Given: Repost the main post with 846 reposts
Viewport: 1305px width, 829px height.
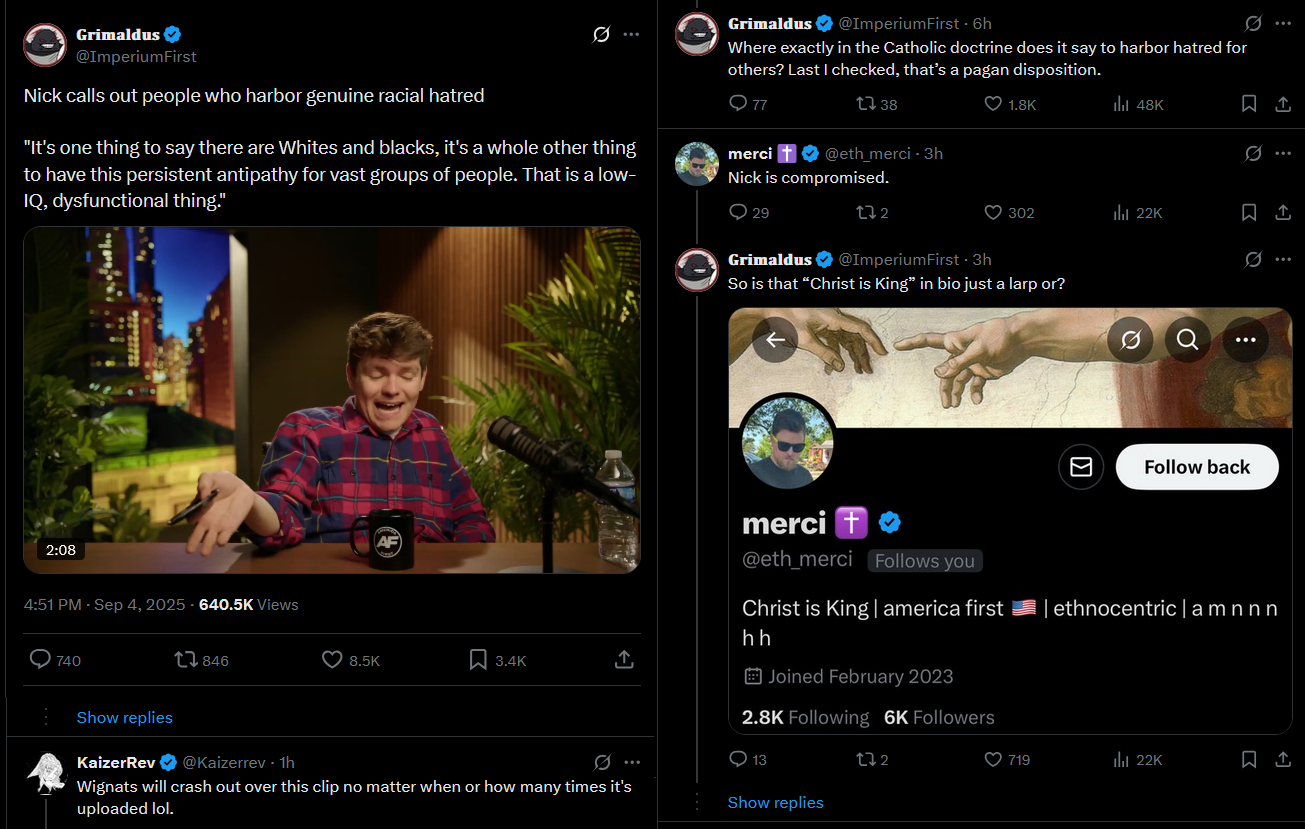Looking at the screenshot, I should [x=186, y=660].
